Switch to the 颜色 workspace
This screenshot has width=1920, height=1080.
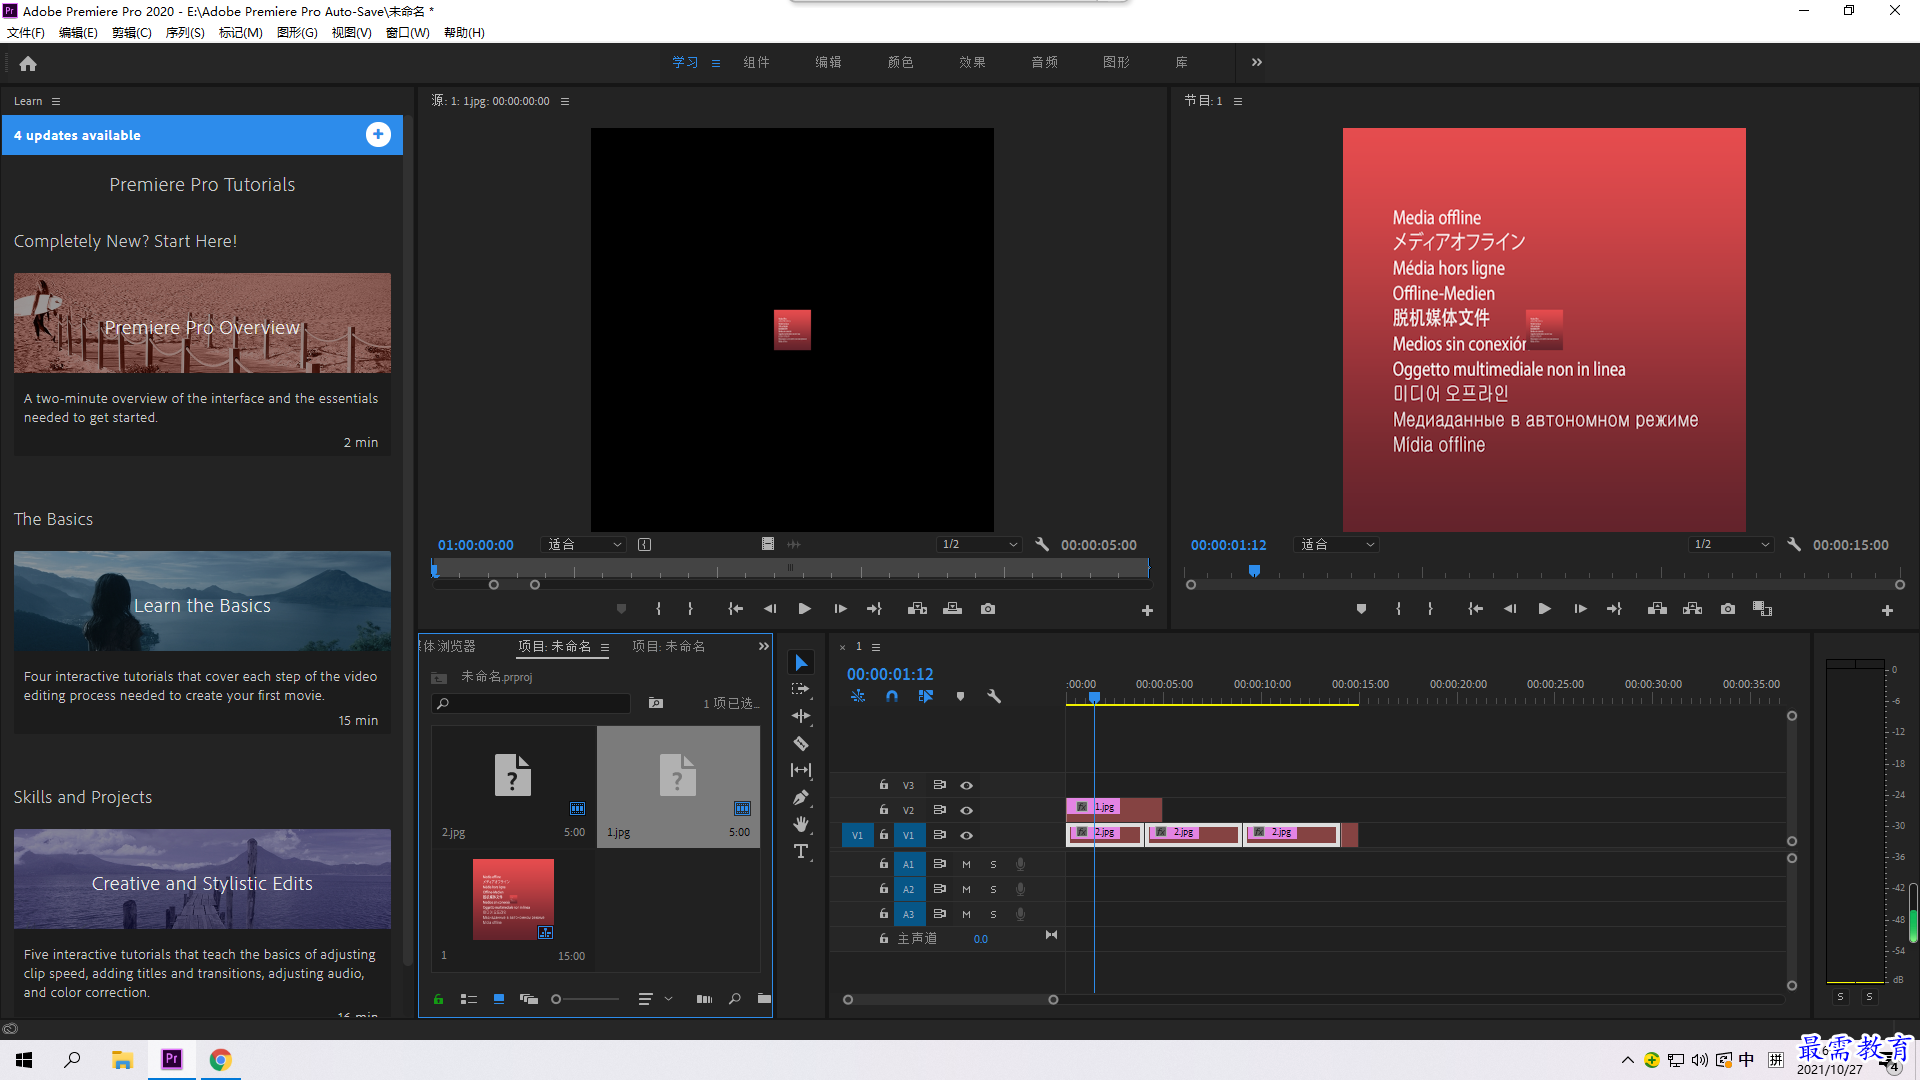900,62
